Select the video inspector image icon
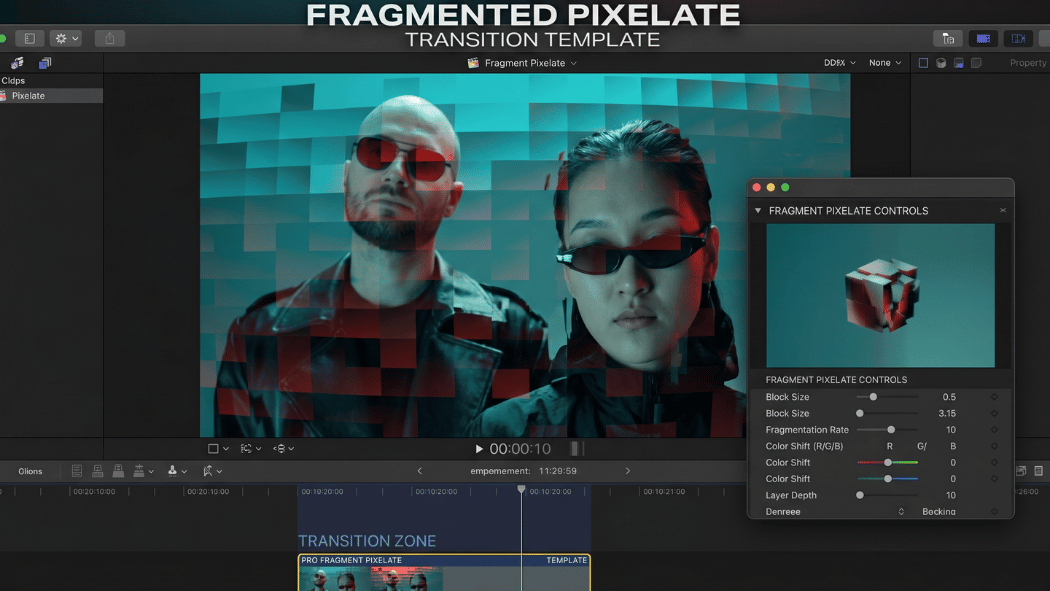The width and height of the screenshot is (1050, 591). point(958,63)
